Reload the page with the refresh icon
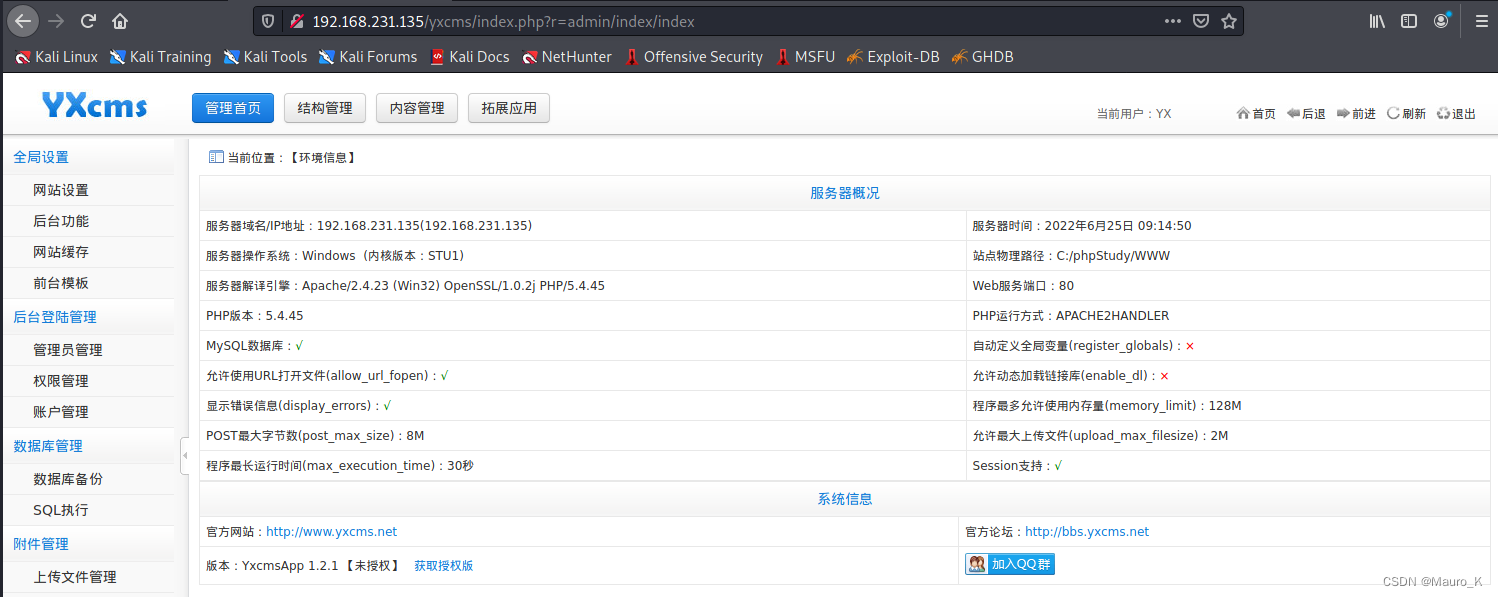The image size is (1498, 597). tap(88, 20)
